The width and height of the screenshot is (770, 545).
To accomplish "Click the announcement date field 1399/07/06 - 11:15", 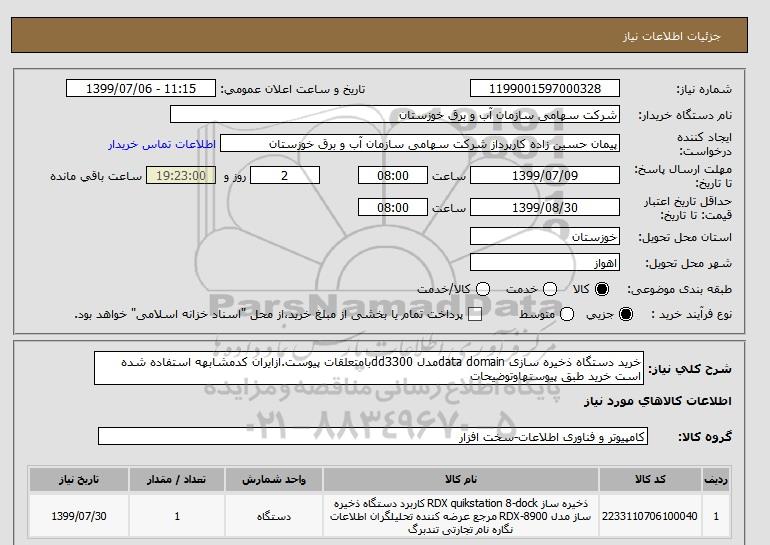I will pos(141,88).
